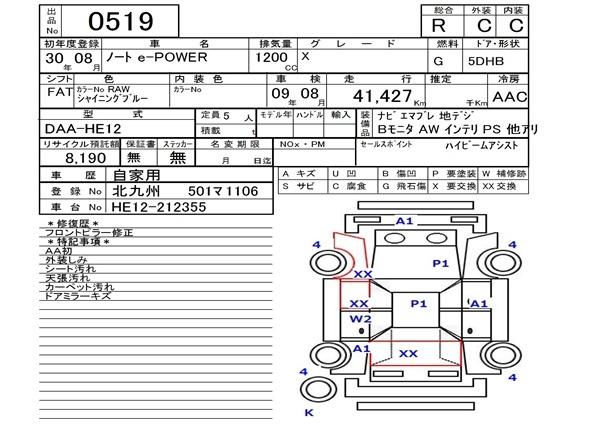Click the front left wheel circle

(328, 263)
